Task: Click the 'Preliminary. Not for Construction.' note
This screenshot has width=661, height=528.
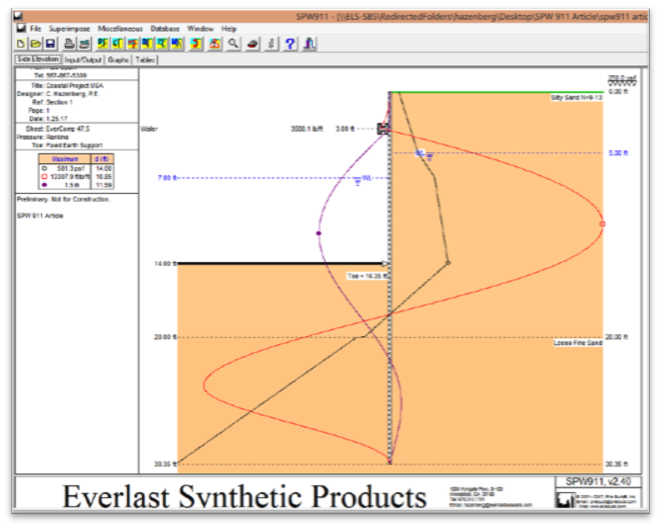Action: click(63, 199)
